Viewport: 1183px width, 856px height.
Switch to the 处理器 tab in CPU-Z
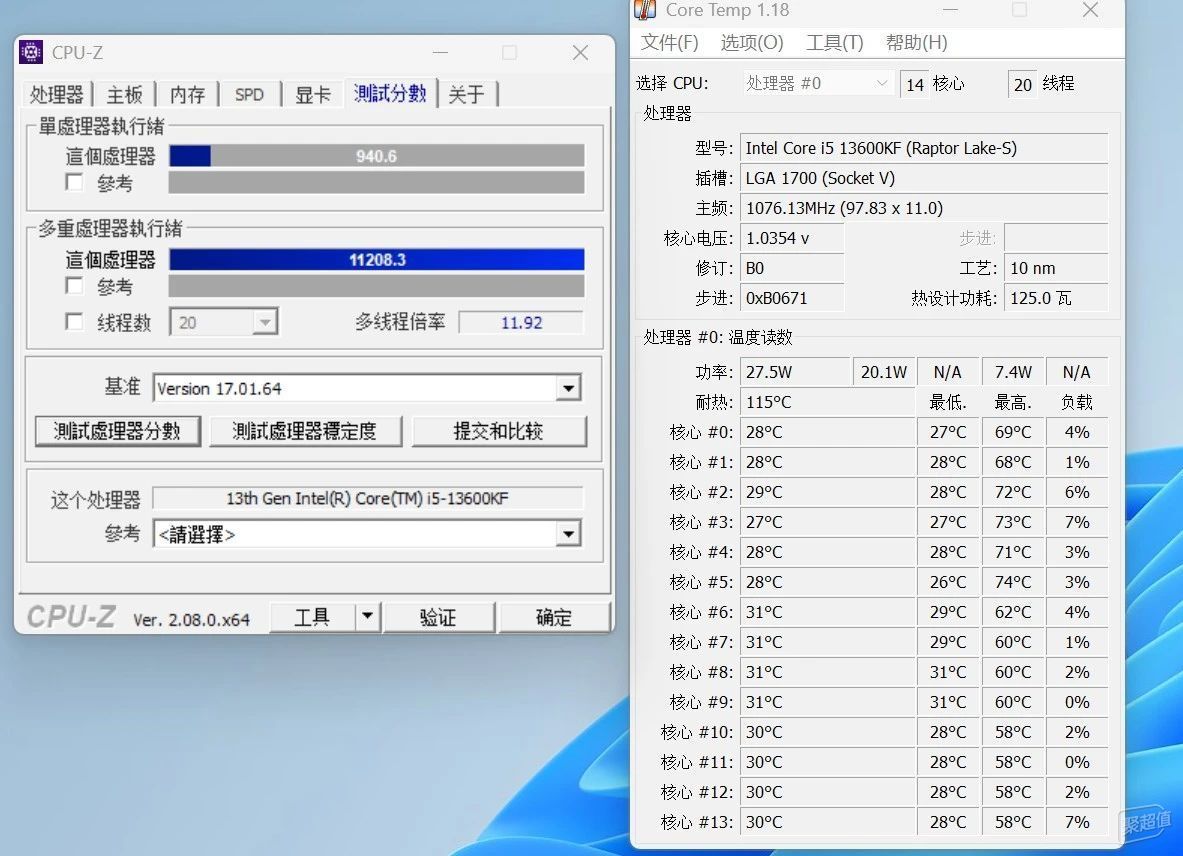tap(56, 95)
